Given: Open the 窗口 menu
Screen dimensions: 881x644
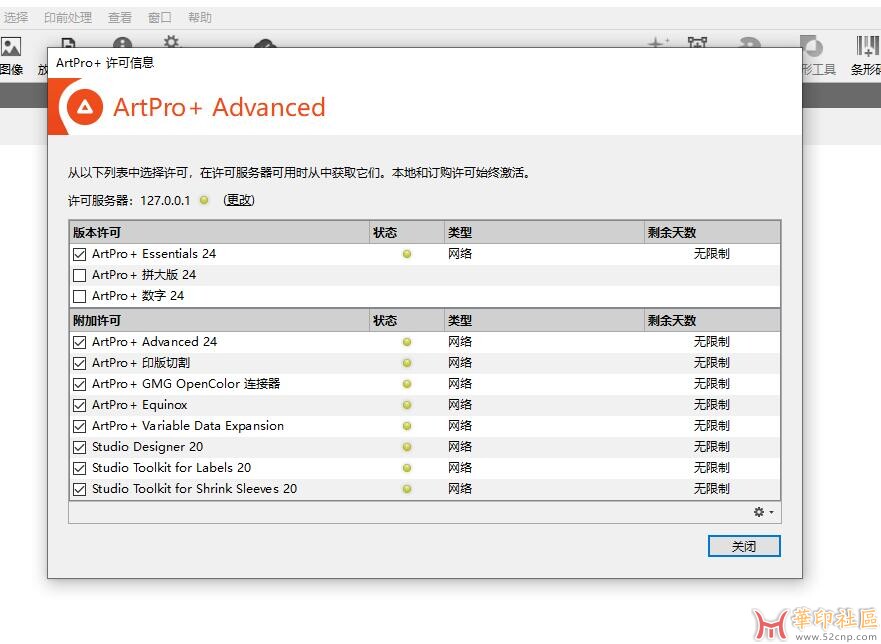Looking at the screenshot, I should click(x=160, y=17).
